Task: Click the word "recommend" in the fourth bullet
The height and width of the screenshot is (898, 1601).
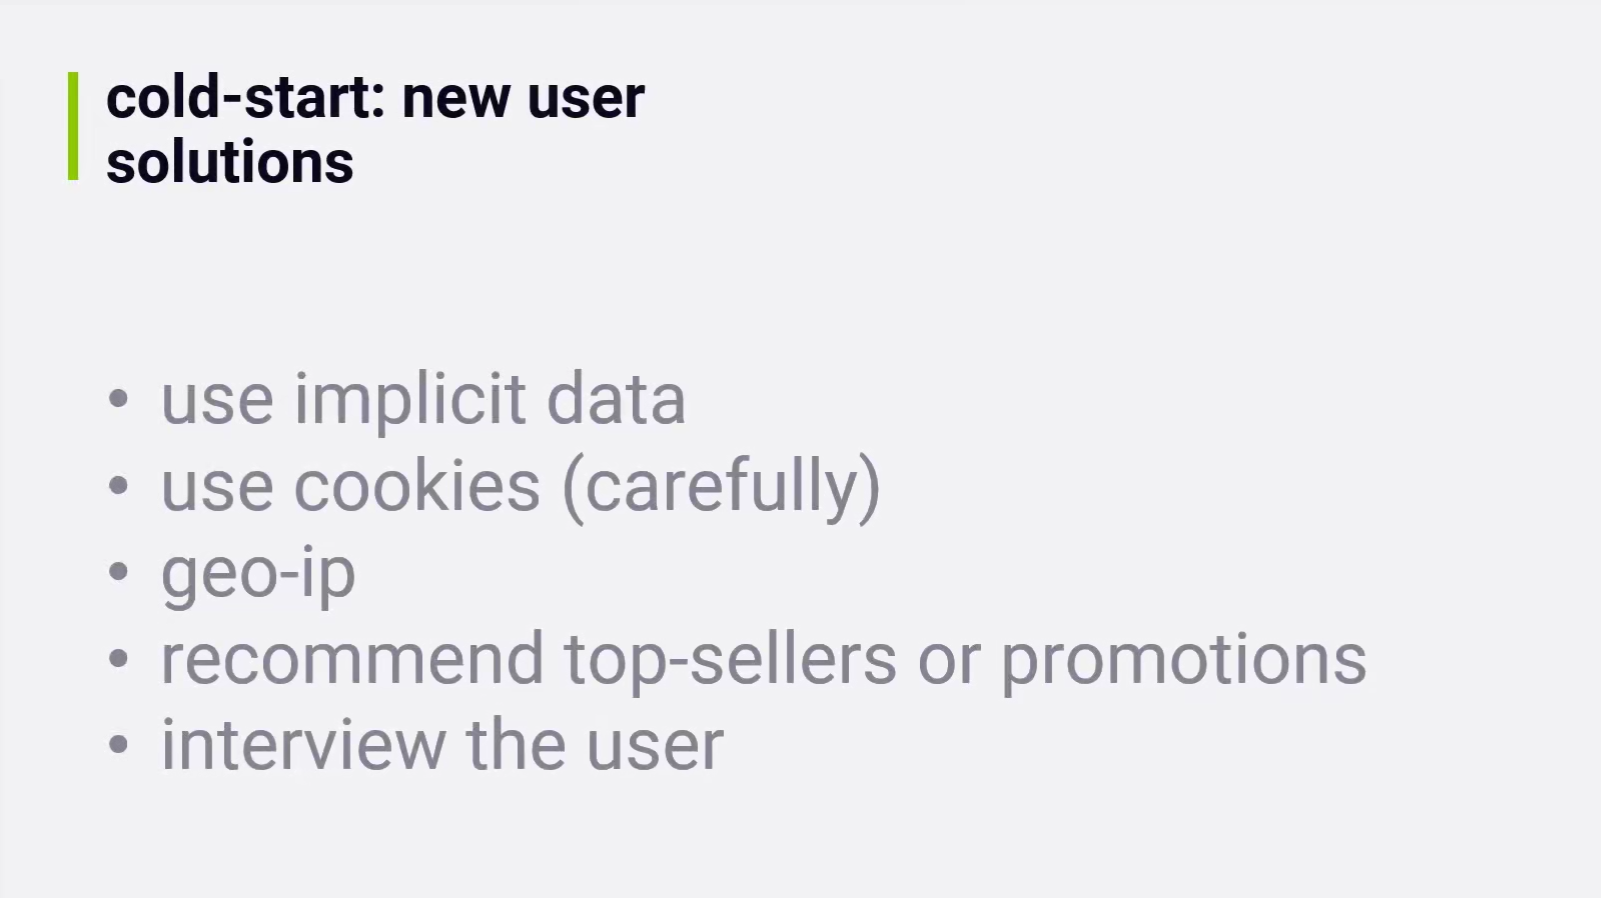Action: [x=352, y=659]
